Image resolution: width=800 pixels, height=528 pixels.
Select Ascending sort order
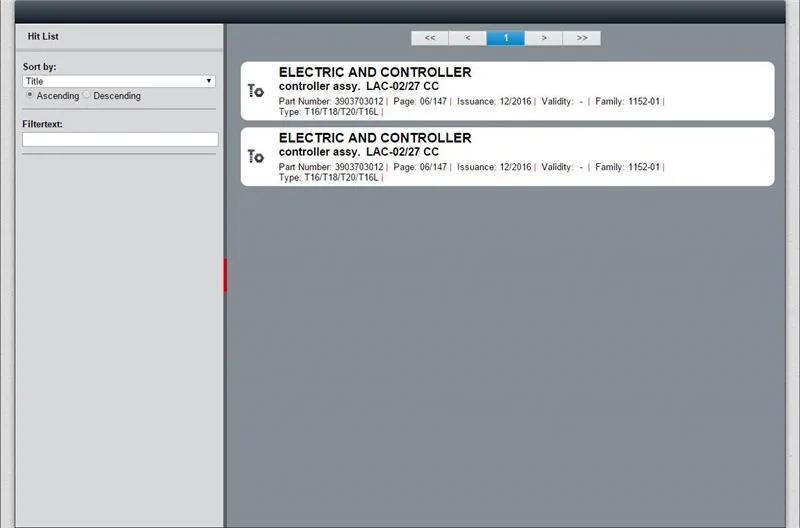click(30, 95)
